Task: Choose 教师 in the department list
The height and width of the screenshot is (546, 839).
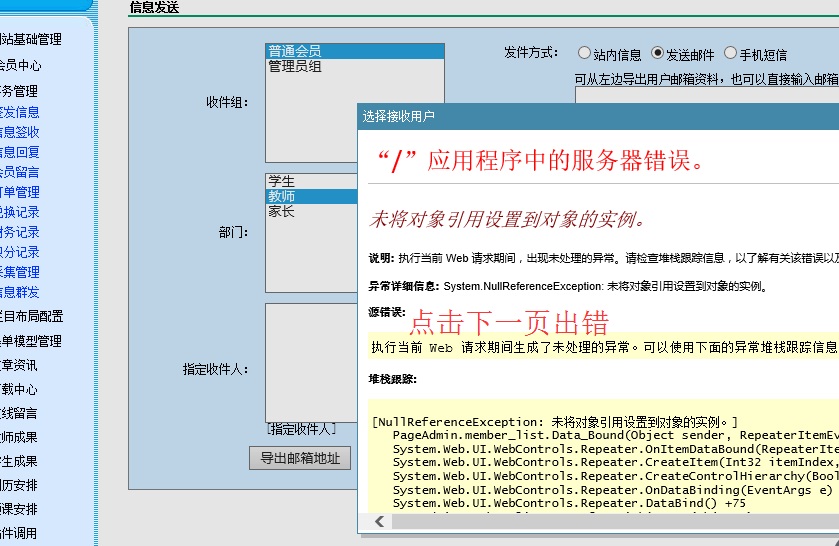Action: click(282, 196)
